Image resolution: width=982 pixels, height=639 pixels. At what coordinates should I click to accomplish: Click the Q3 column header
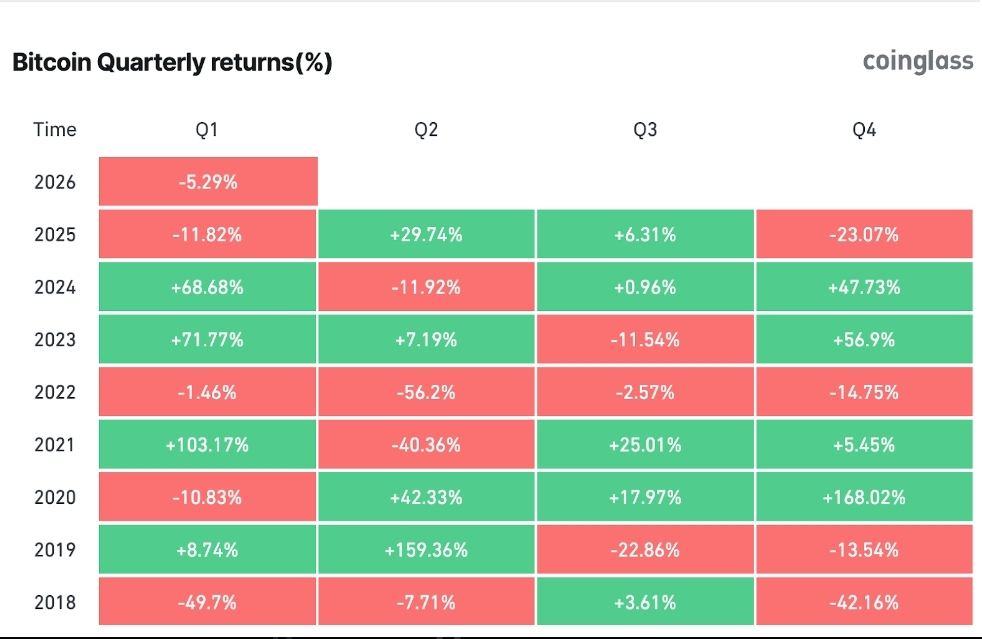tap(645, 130)
